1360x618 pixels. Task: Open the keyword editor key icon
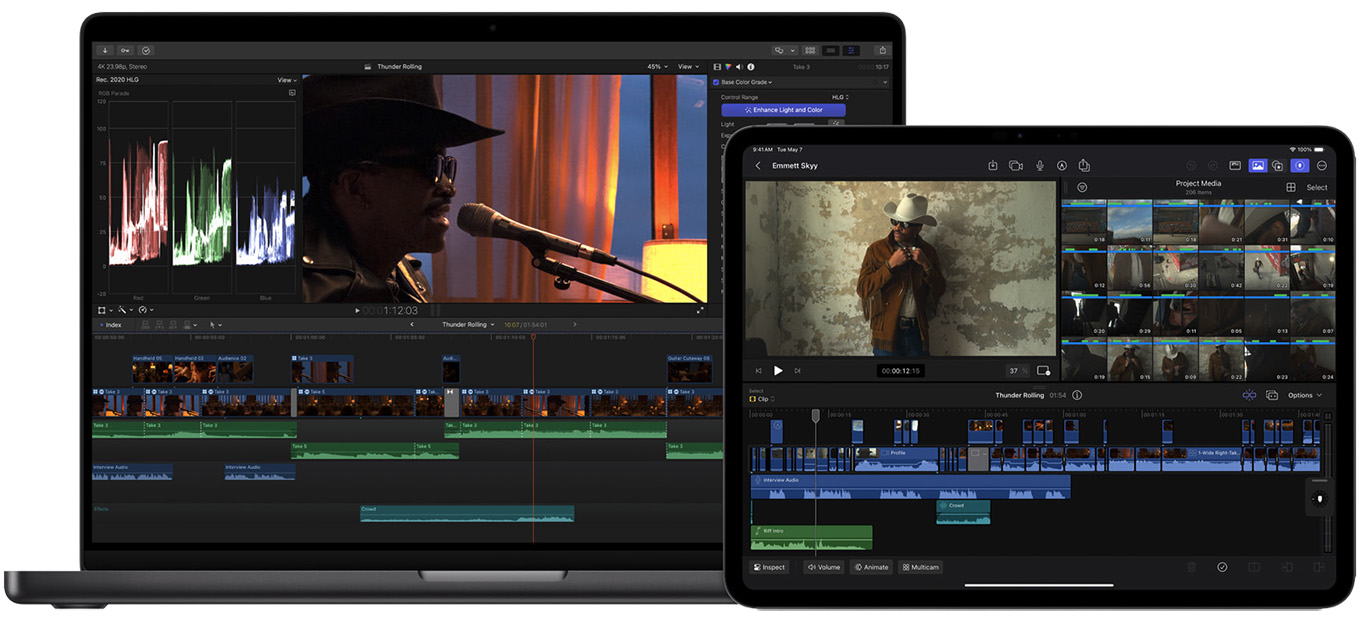(125, 50)
